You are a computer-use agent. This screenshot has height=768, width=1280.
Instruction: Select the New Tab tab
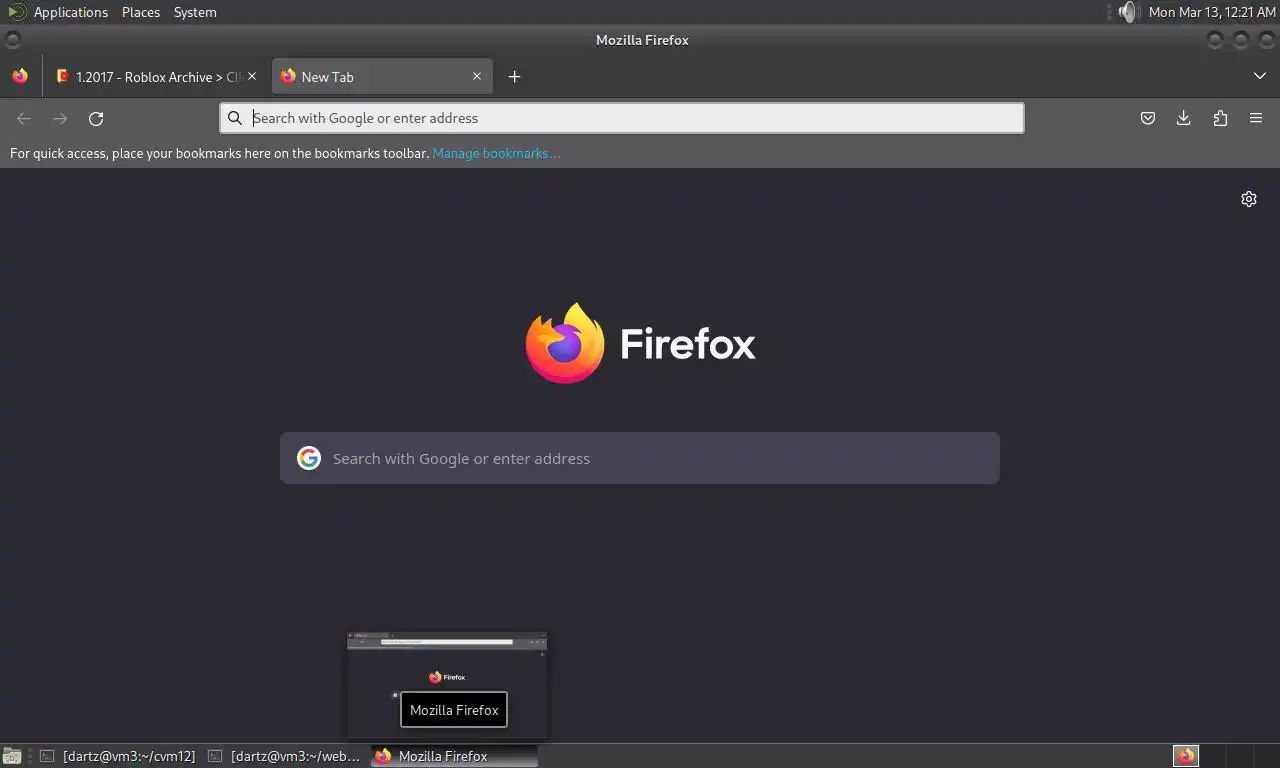382,77
